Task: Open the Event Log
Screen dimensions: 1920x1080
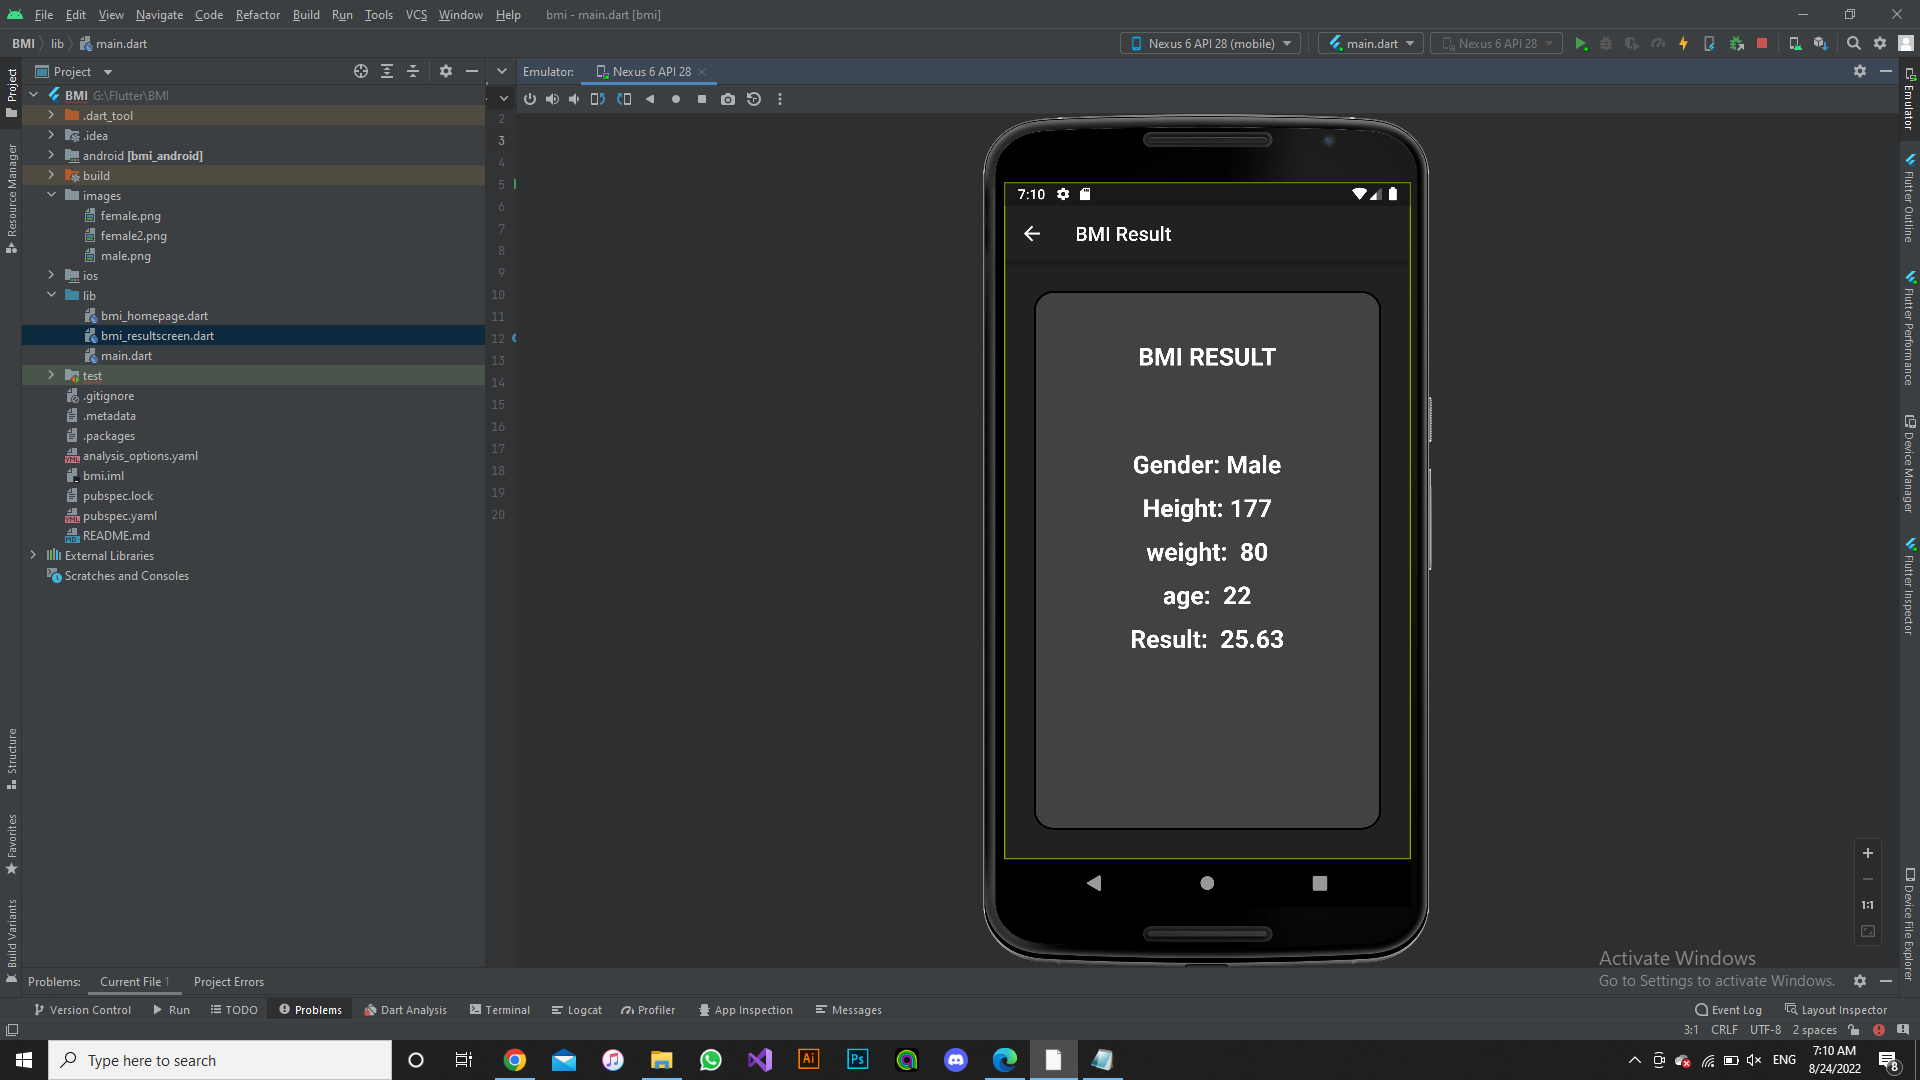Action: [x=1728, y=1009]
